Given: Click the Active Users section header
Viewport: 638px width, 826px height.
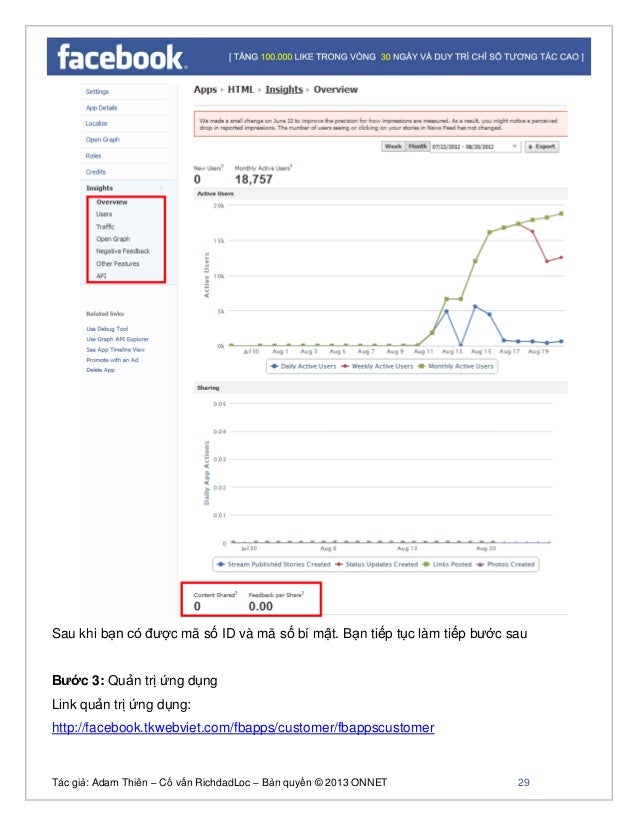Looking at the screenshot, I should 380,194.
